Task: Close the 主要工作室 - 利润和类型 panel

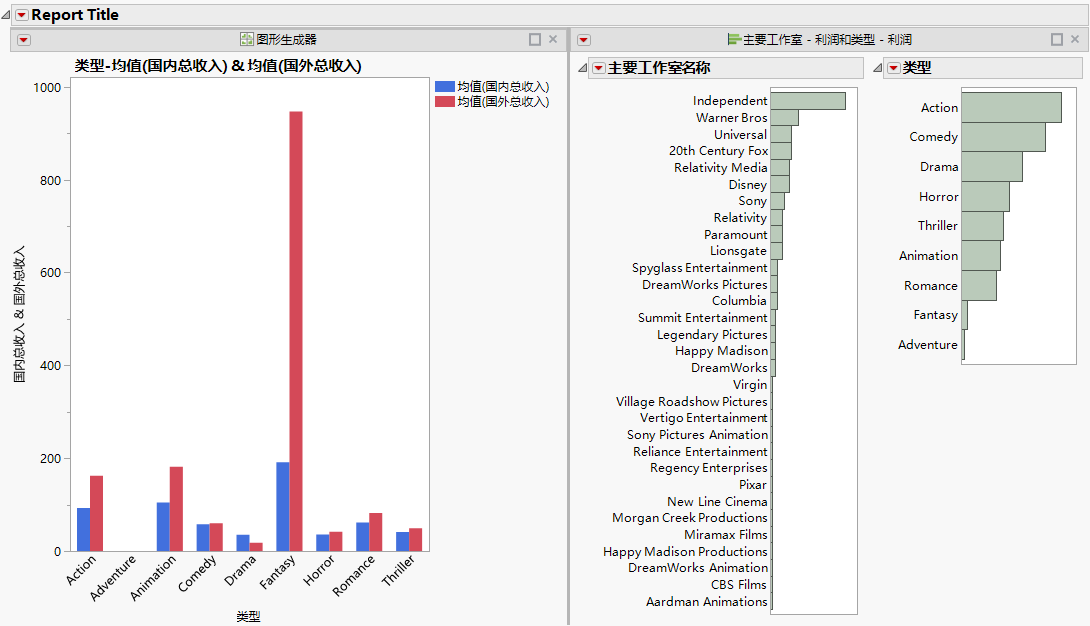Action: (x=1075, y=40)
